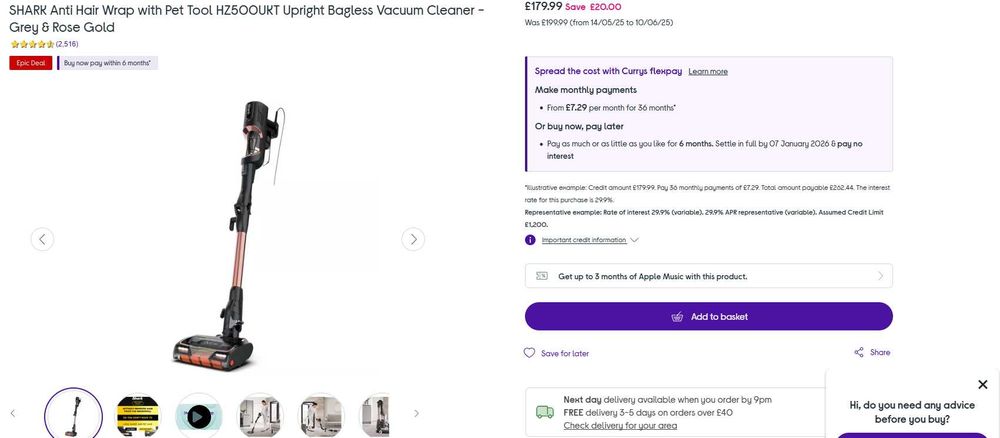The width and height of the screenshot is (1000, 438).
Task: Go to the previous product image arrow
Action: (x=42, y=239)
